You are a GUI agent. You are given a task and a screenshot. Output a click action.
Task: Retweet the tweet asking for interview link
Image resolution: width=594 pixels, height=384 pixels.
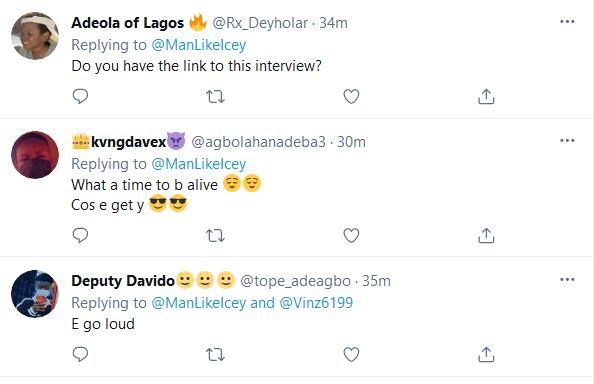216,97
